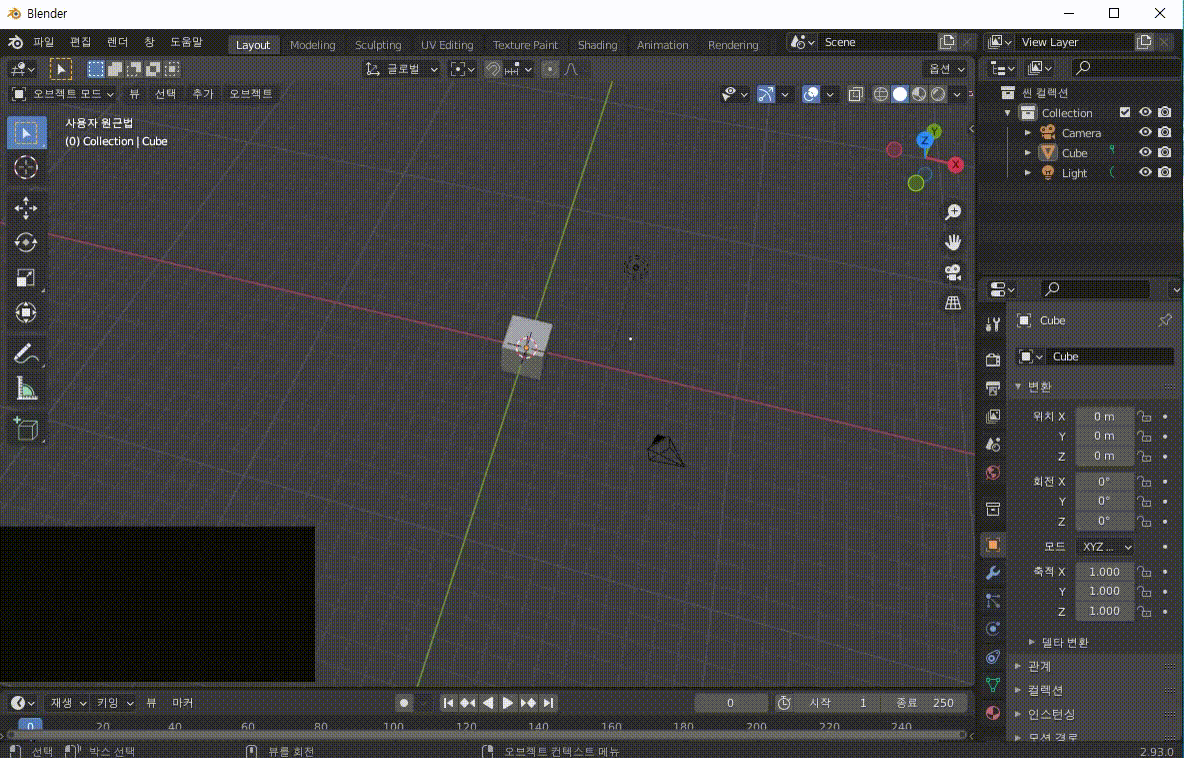The height and width of the screenshot is (758, 1184).
Task: Open rotation mode XYZ dropdown
Action: click(1105, 547)
